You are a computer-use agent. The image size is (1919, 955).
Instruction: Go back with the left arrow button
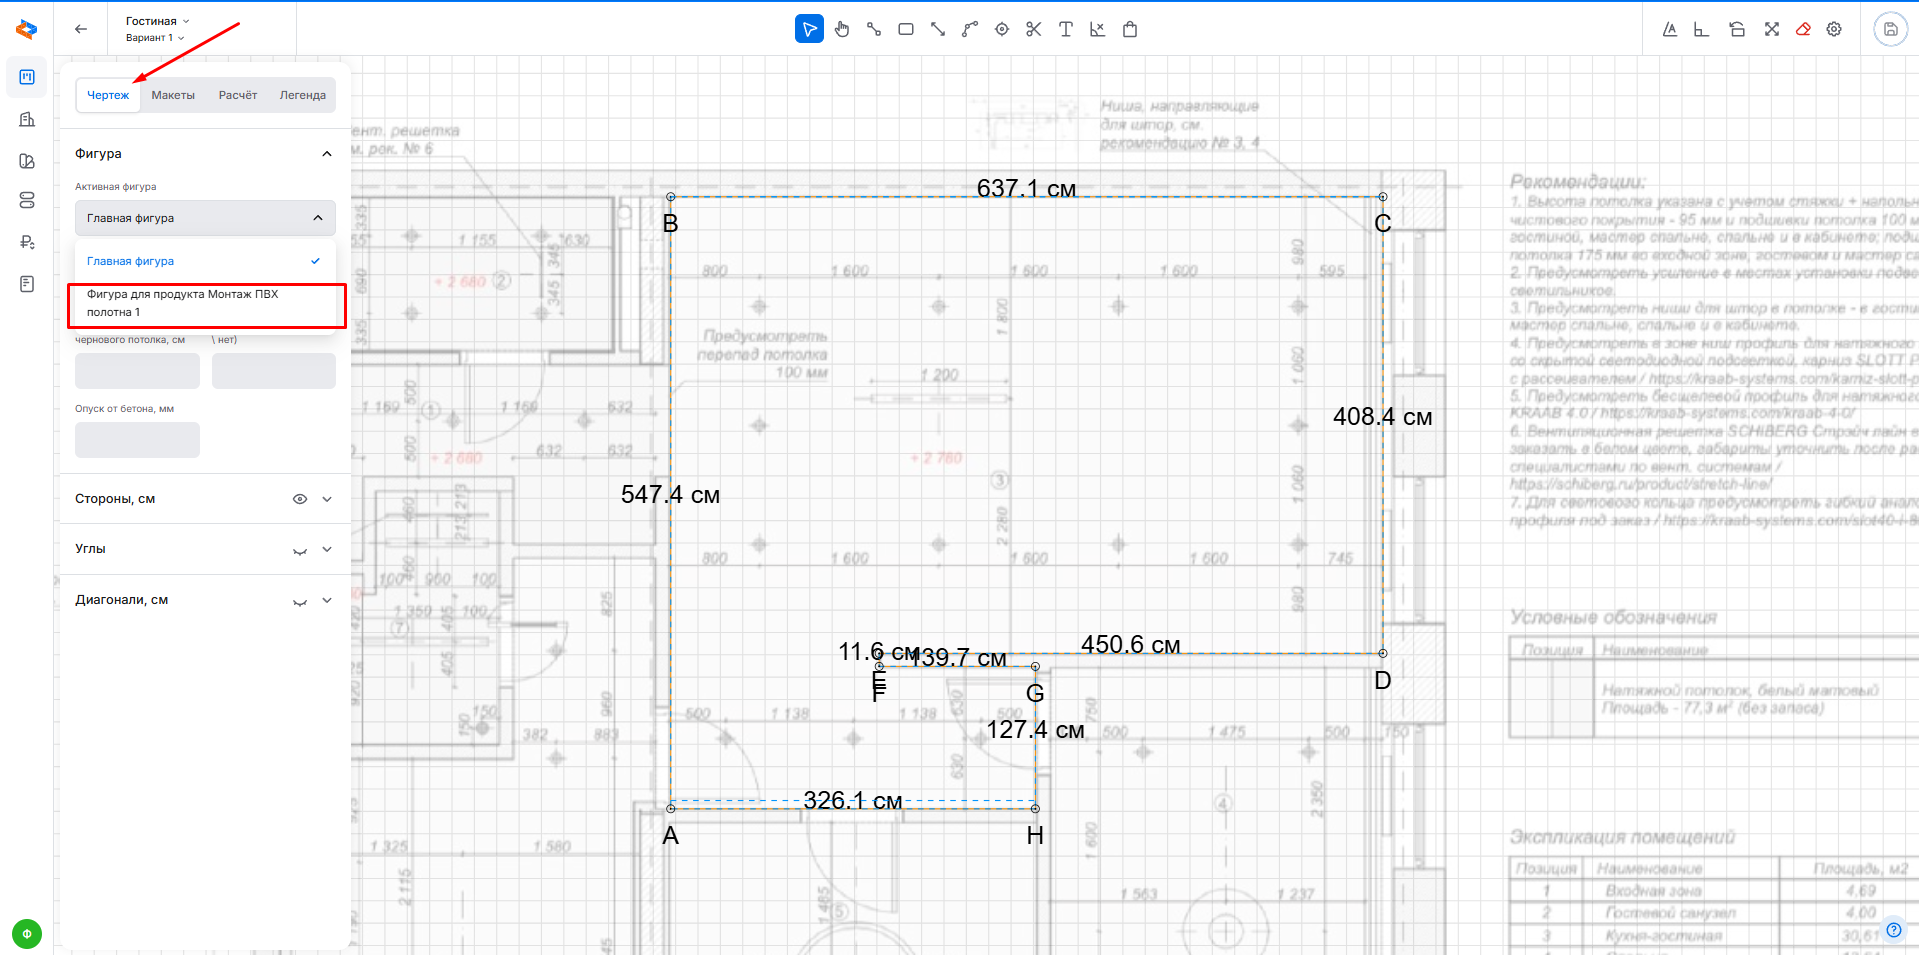(81, 29)
